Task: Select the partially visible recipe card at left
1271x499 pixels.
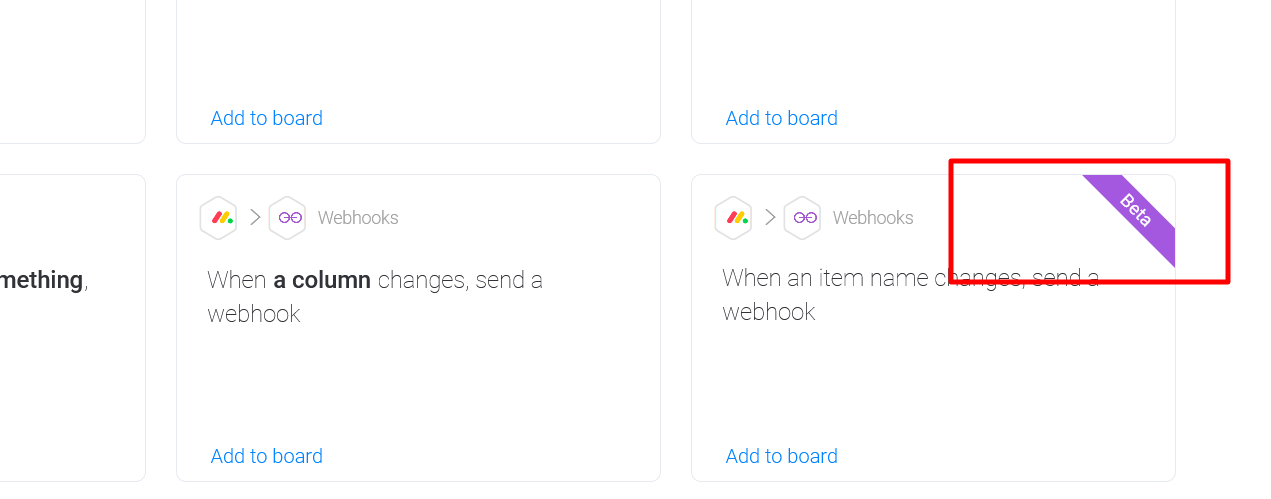Action: (x=72, y=328)
